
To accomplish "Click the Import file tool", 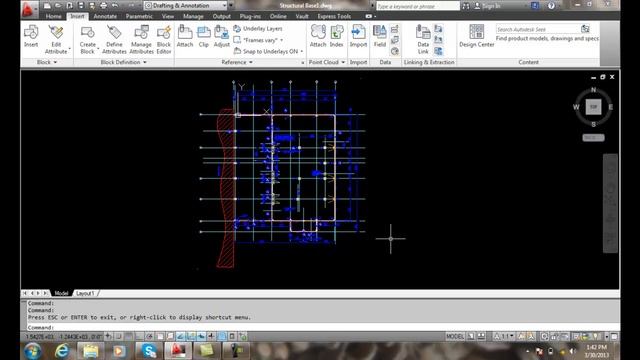I will 358,36.
